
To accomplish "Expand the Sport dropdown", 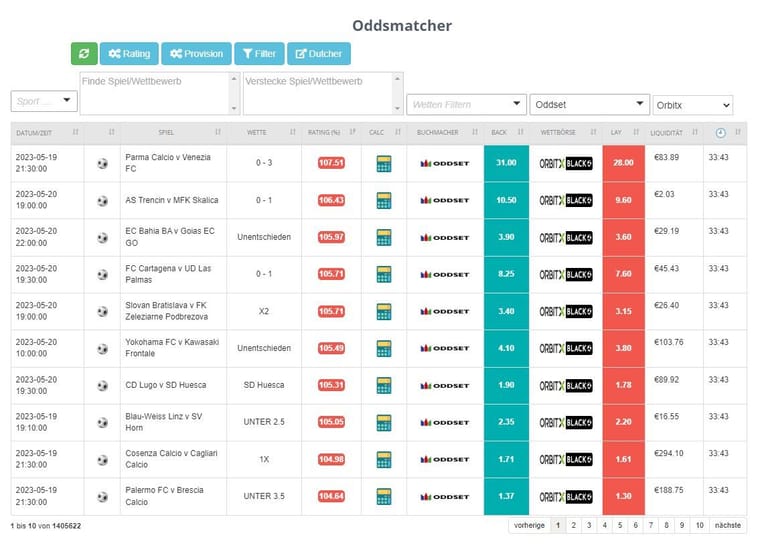I will point(44,101).
